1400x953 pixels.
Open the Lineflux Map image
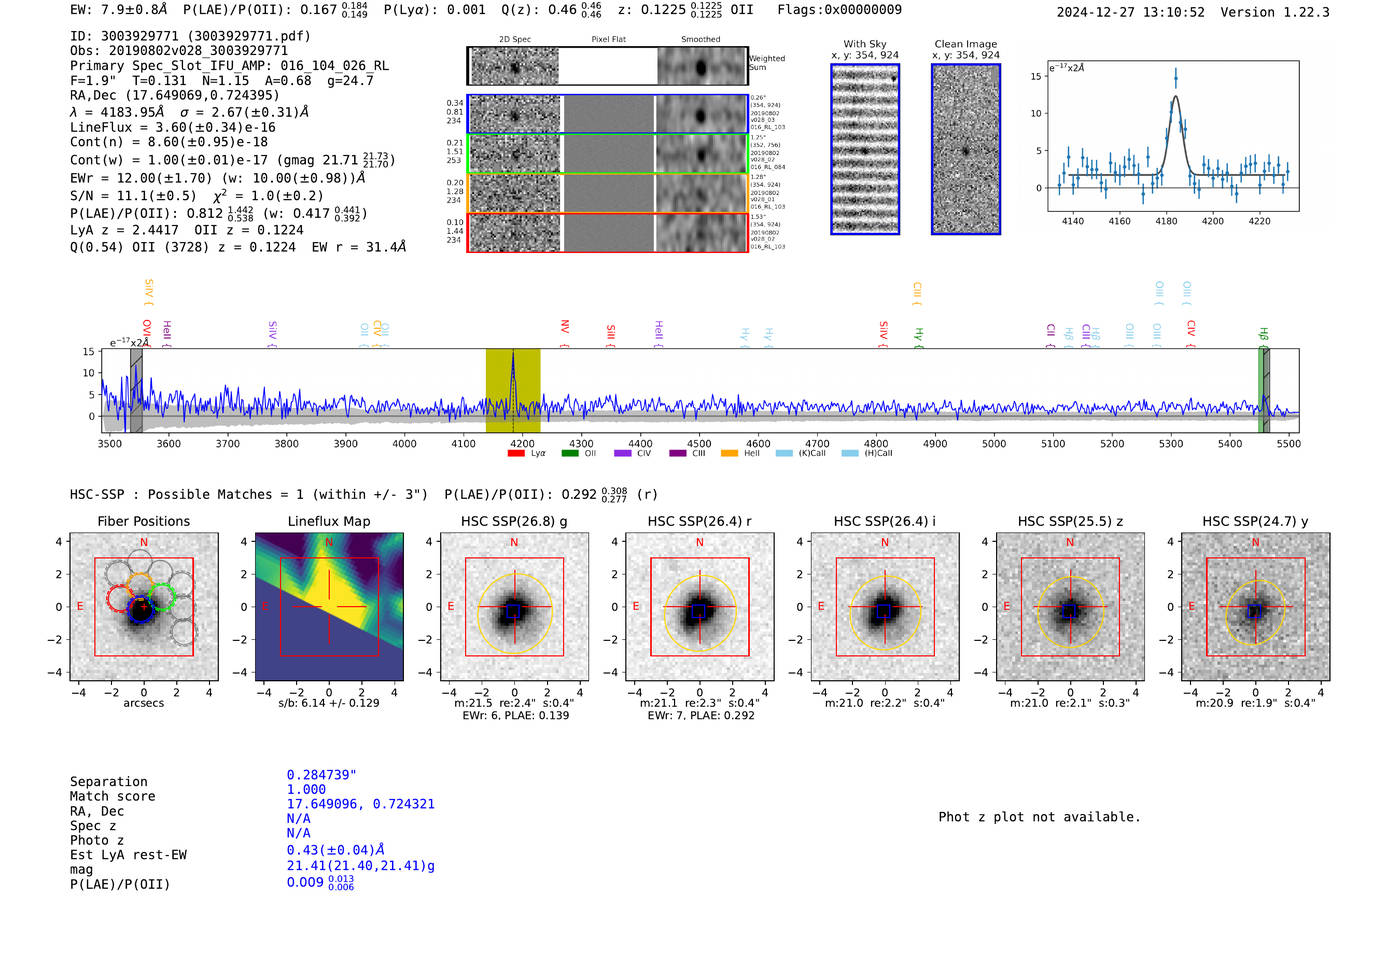(329, 607)
